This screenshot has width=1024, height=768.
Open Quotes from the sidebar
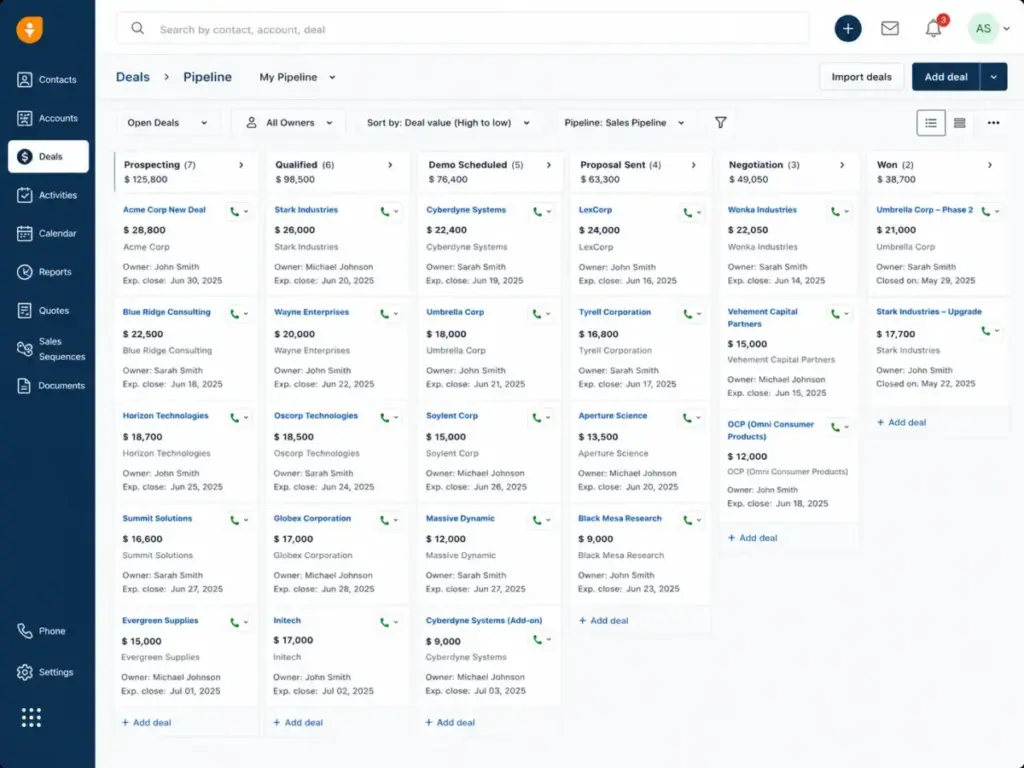tap(43, 310)
